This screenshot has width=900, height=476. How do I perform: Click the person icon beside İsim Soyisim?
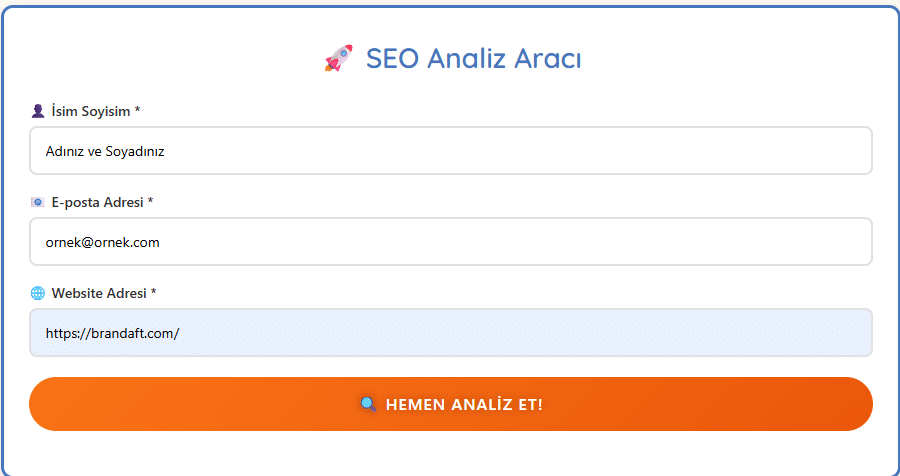tap(38, 111)
